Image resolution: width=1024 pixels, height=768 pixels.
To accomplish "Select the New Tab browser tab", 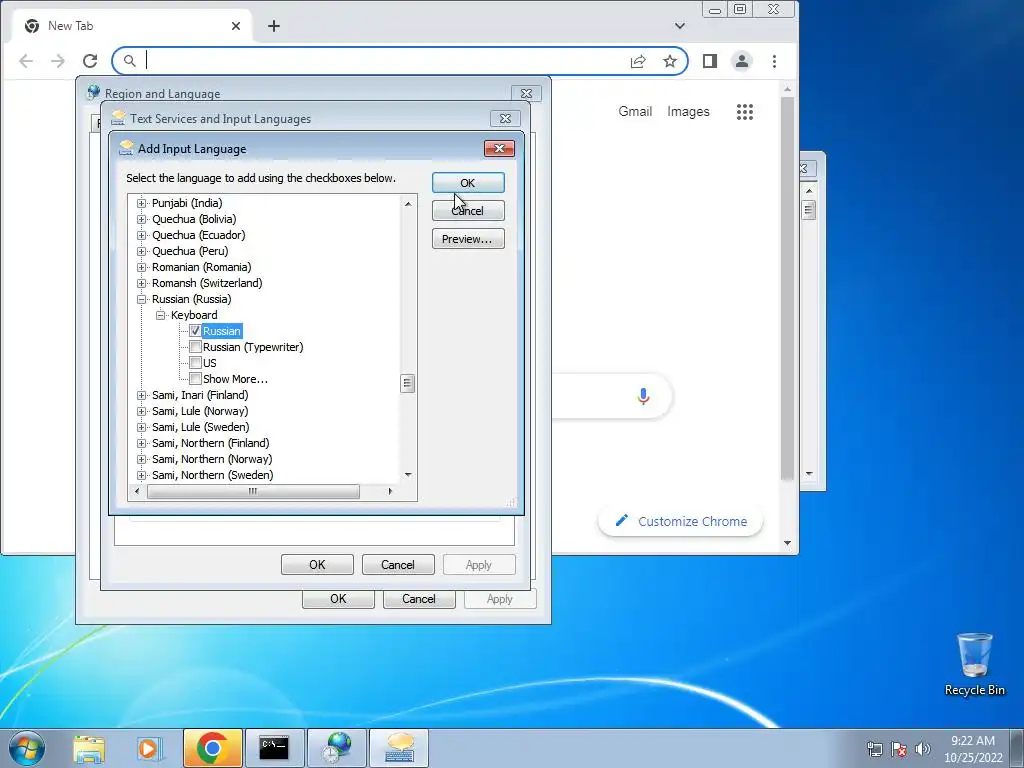I will coord(133,26).
